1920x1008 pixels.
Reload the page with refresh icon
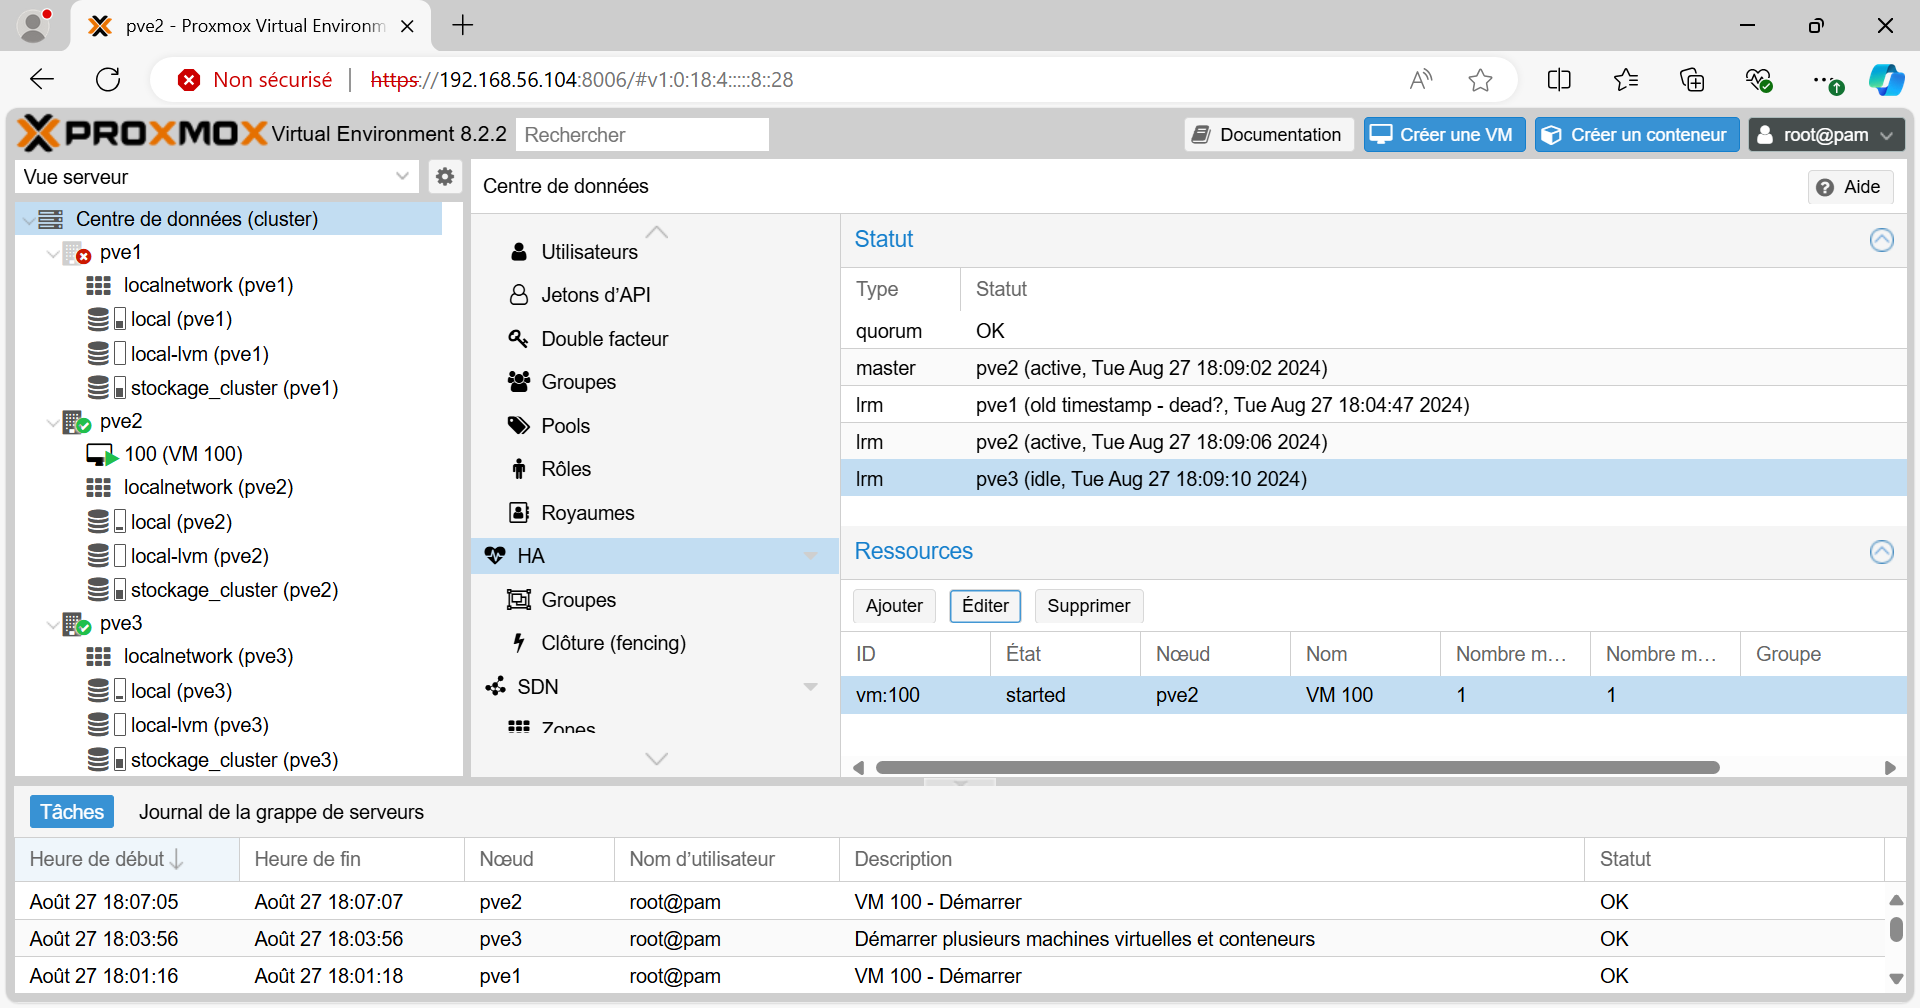(108, 80)
